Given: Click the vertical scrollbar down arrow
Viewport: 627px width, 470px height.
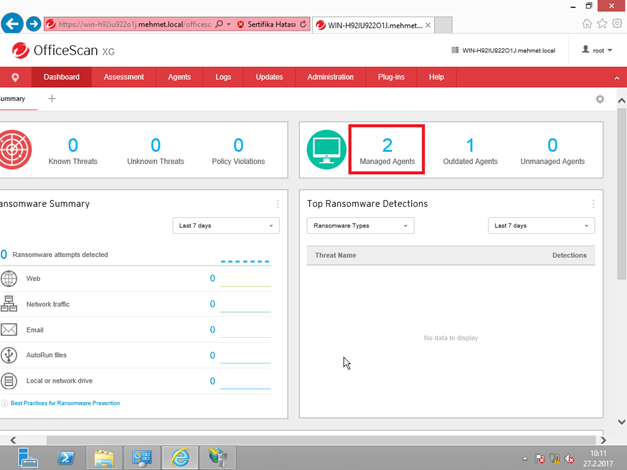Looking at the screenshot, I should pos(621,422).
